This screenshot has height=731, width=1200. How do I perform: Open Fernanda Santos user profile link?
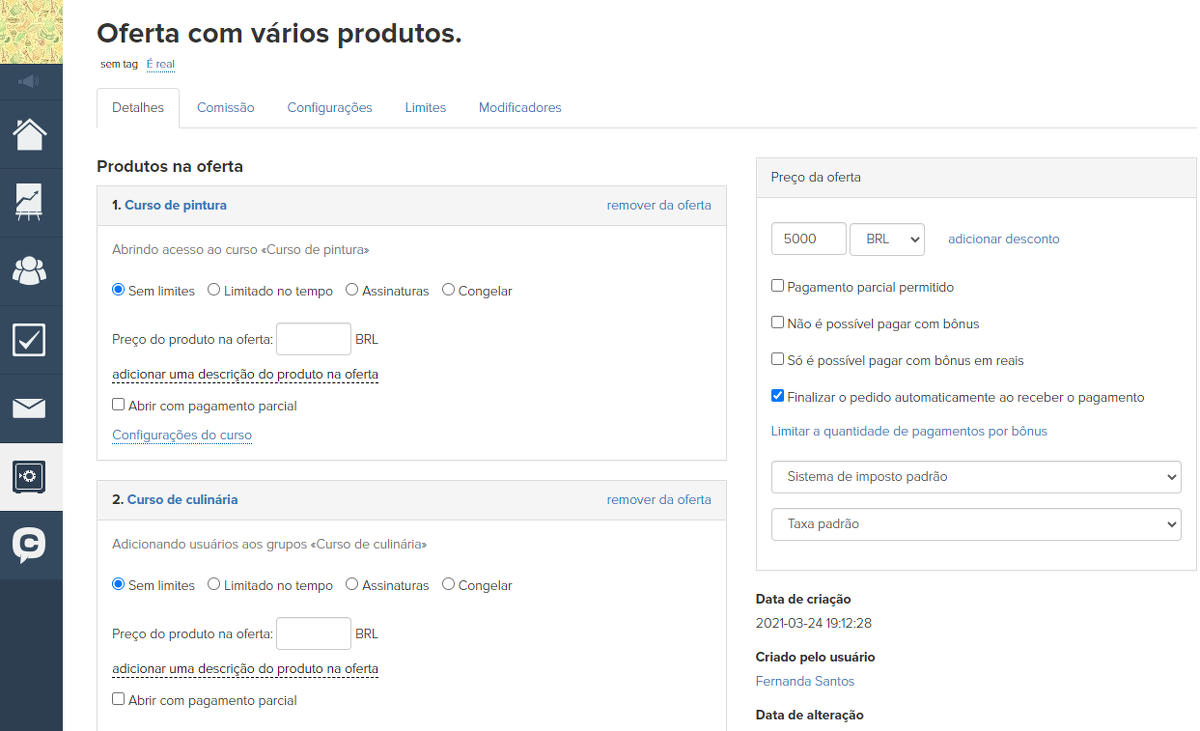tap(805, 680)
